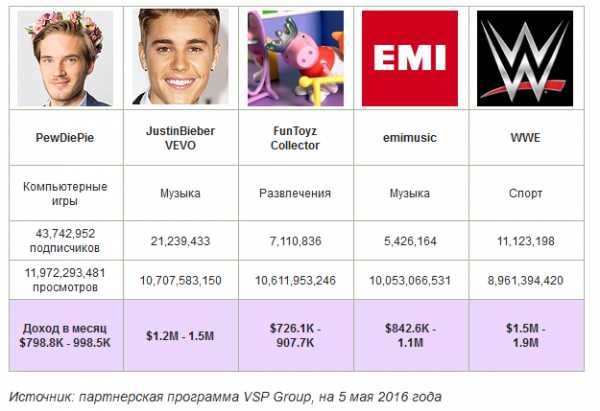Select the FunToyz Collector pig toy image
This screenshot has height=411, width=600.
pos(295,58)
